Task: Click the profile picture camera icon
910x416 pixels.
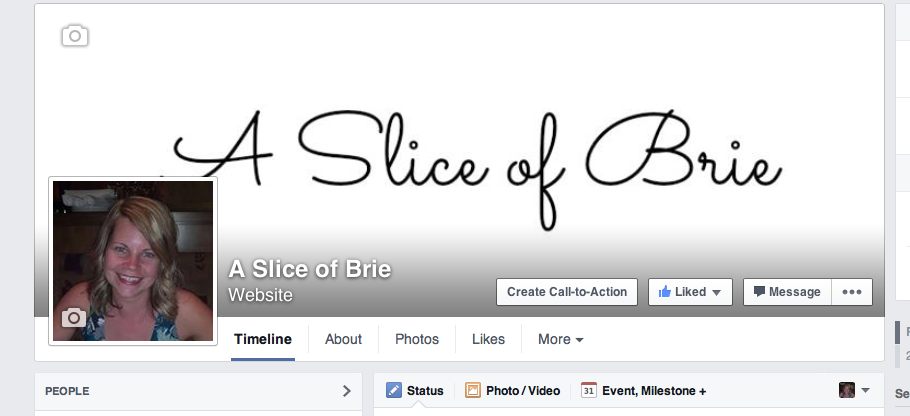Action: [74, 317]
